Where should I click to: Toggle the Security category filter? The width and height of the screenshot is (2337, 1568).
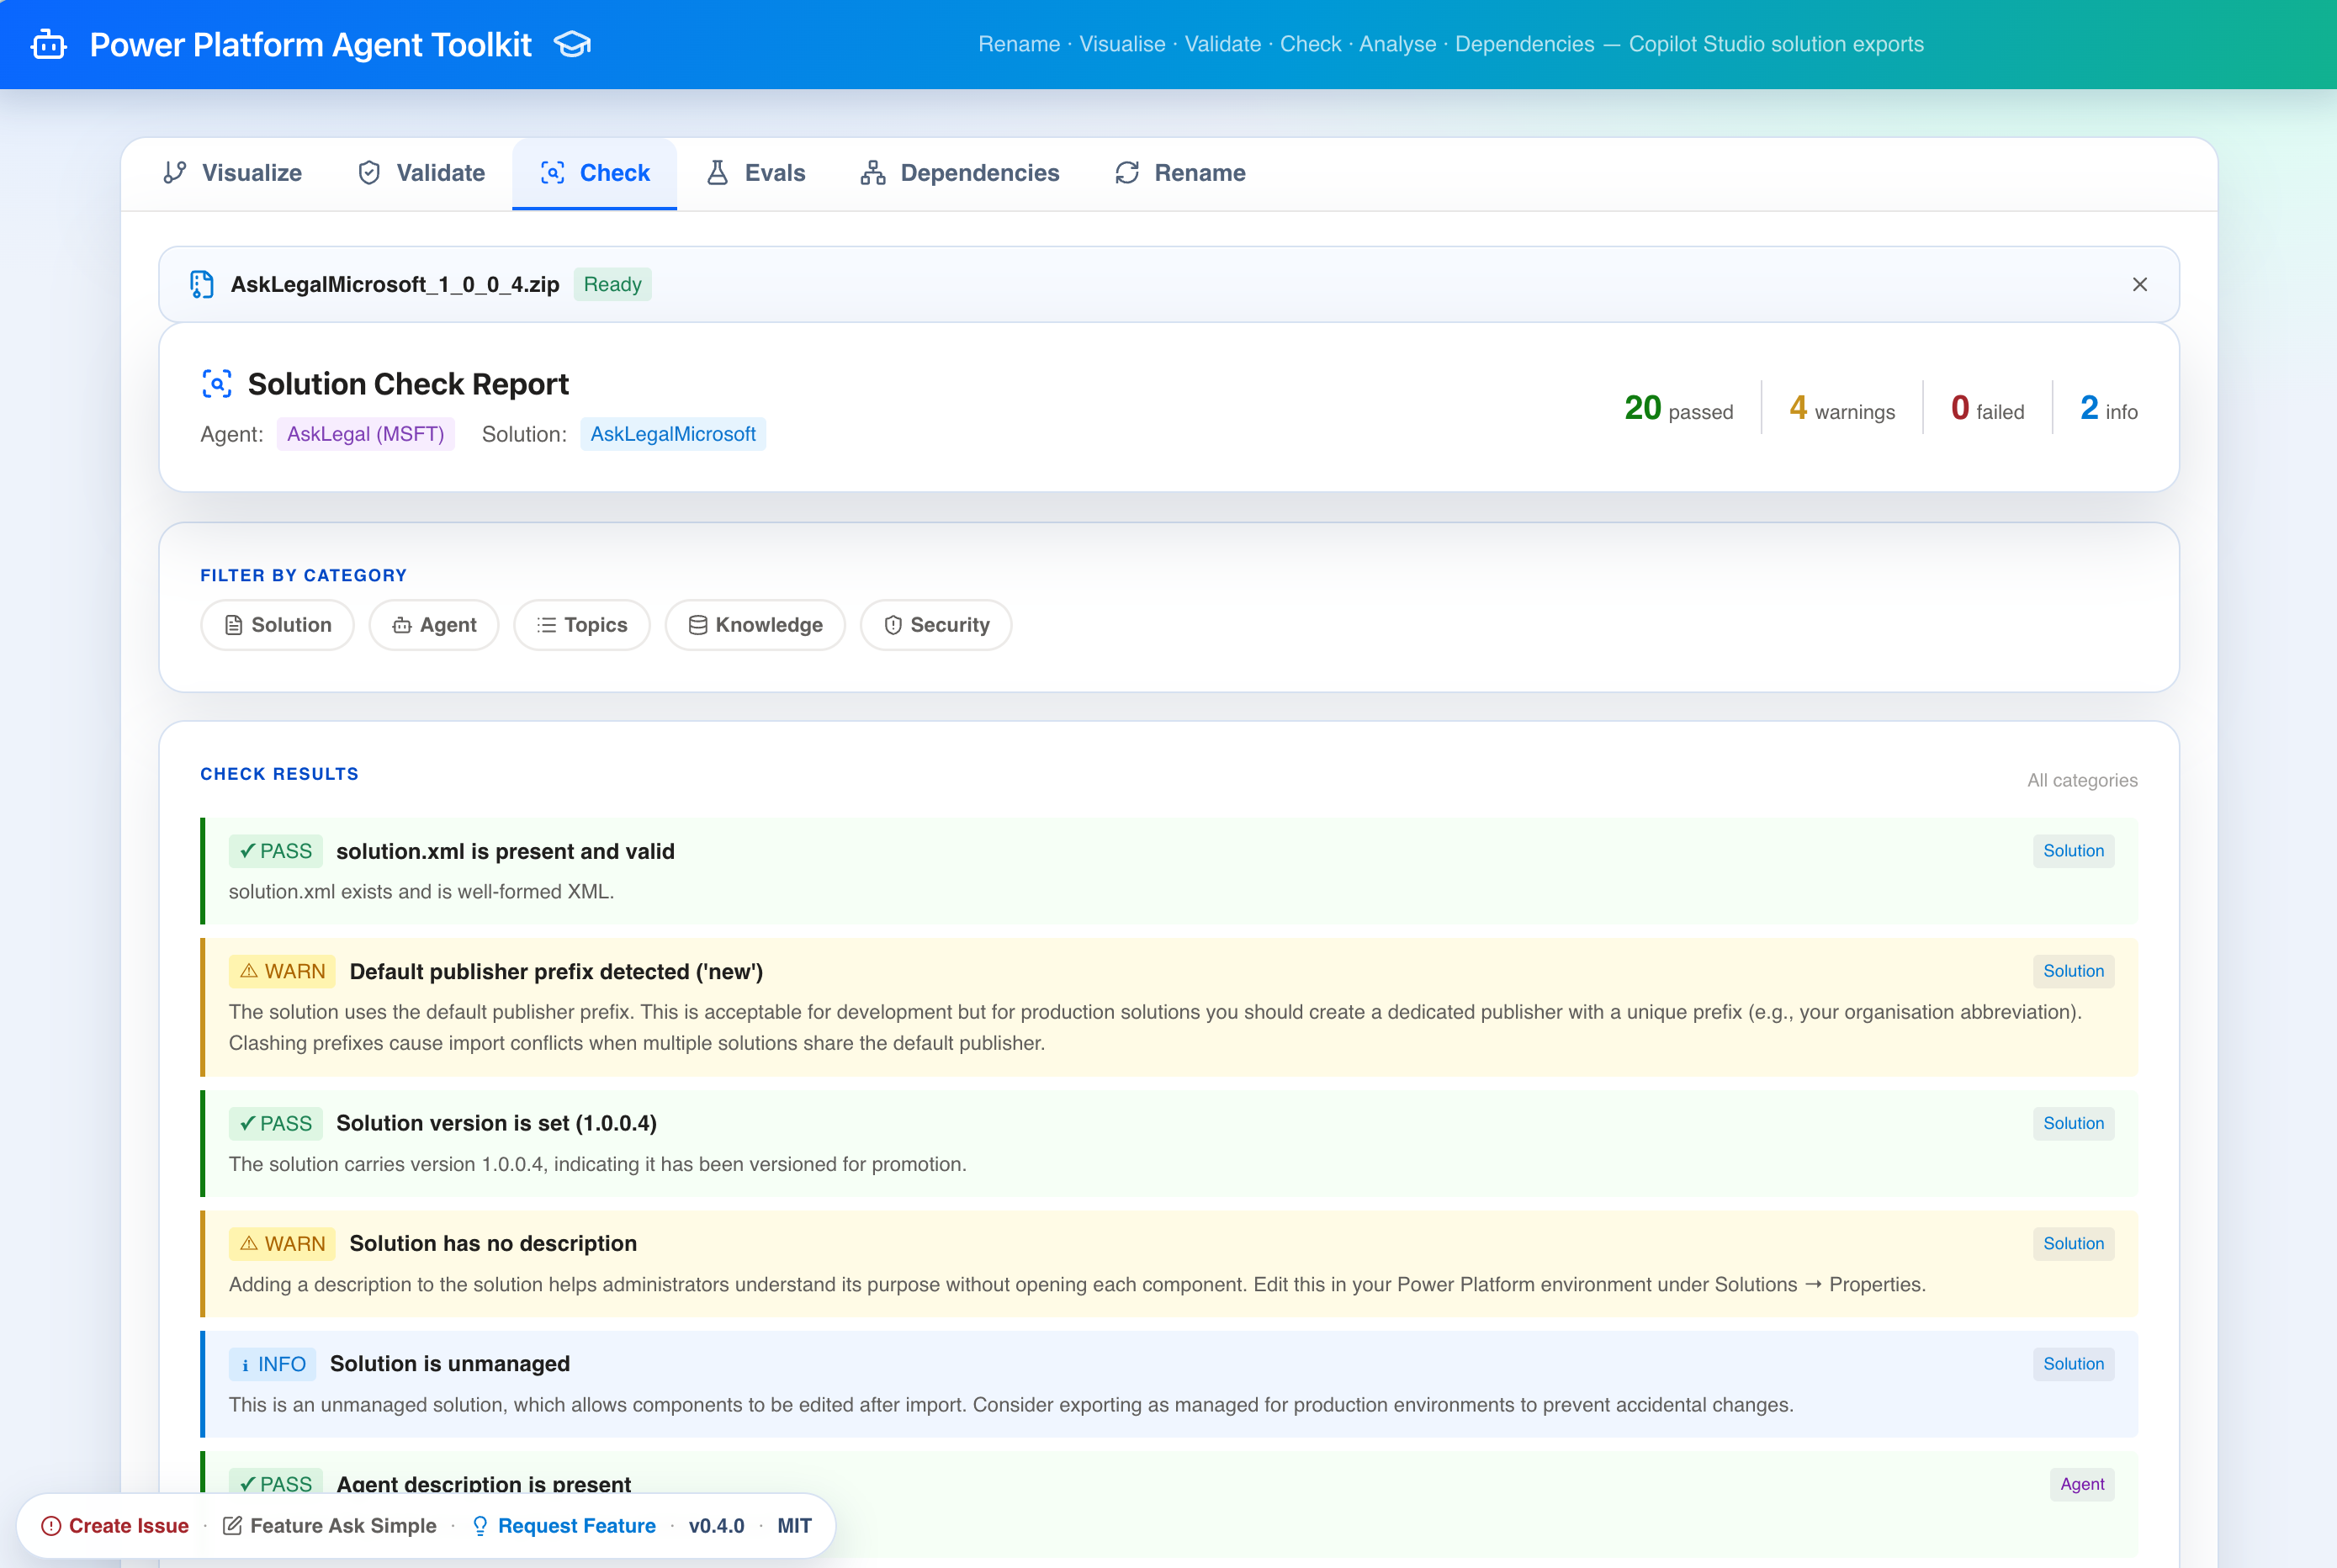(x=936, y=625)
